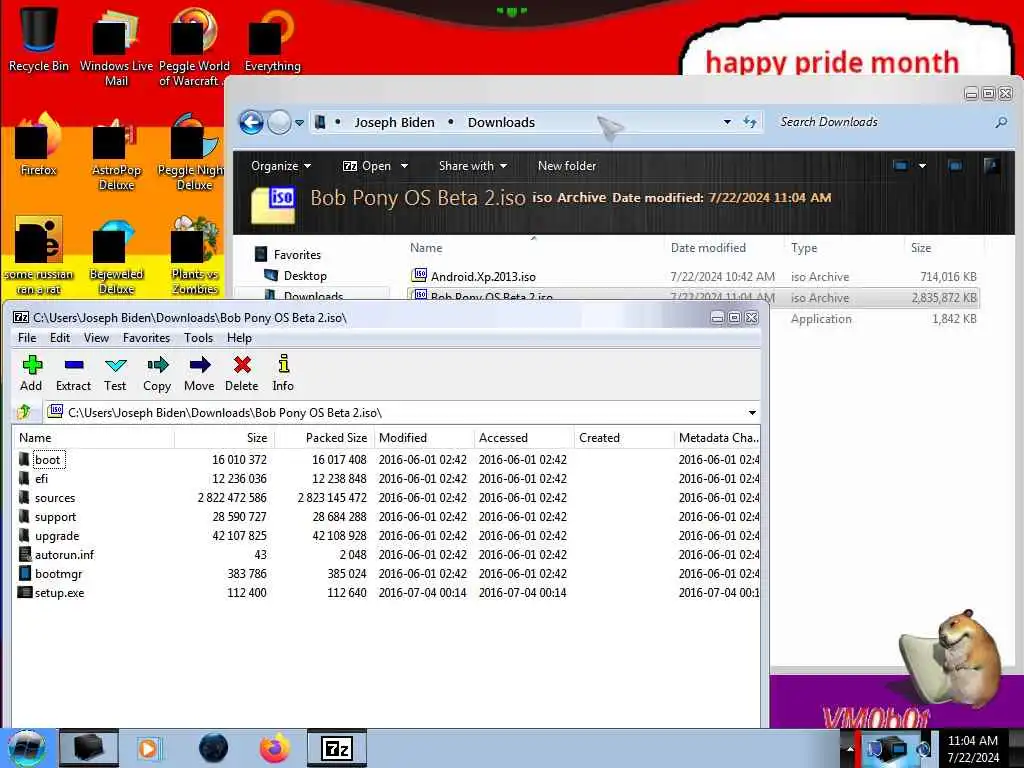This screenshot has width=1024, height=768.
Task: Sort by Accessed column
Action: click(524, 438)
